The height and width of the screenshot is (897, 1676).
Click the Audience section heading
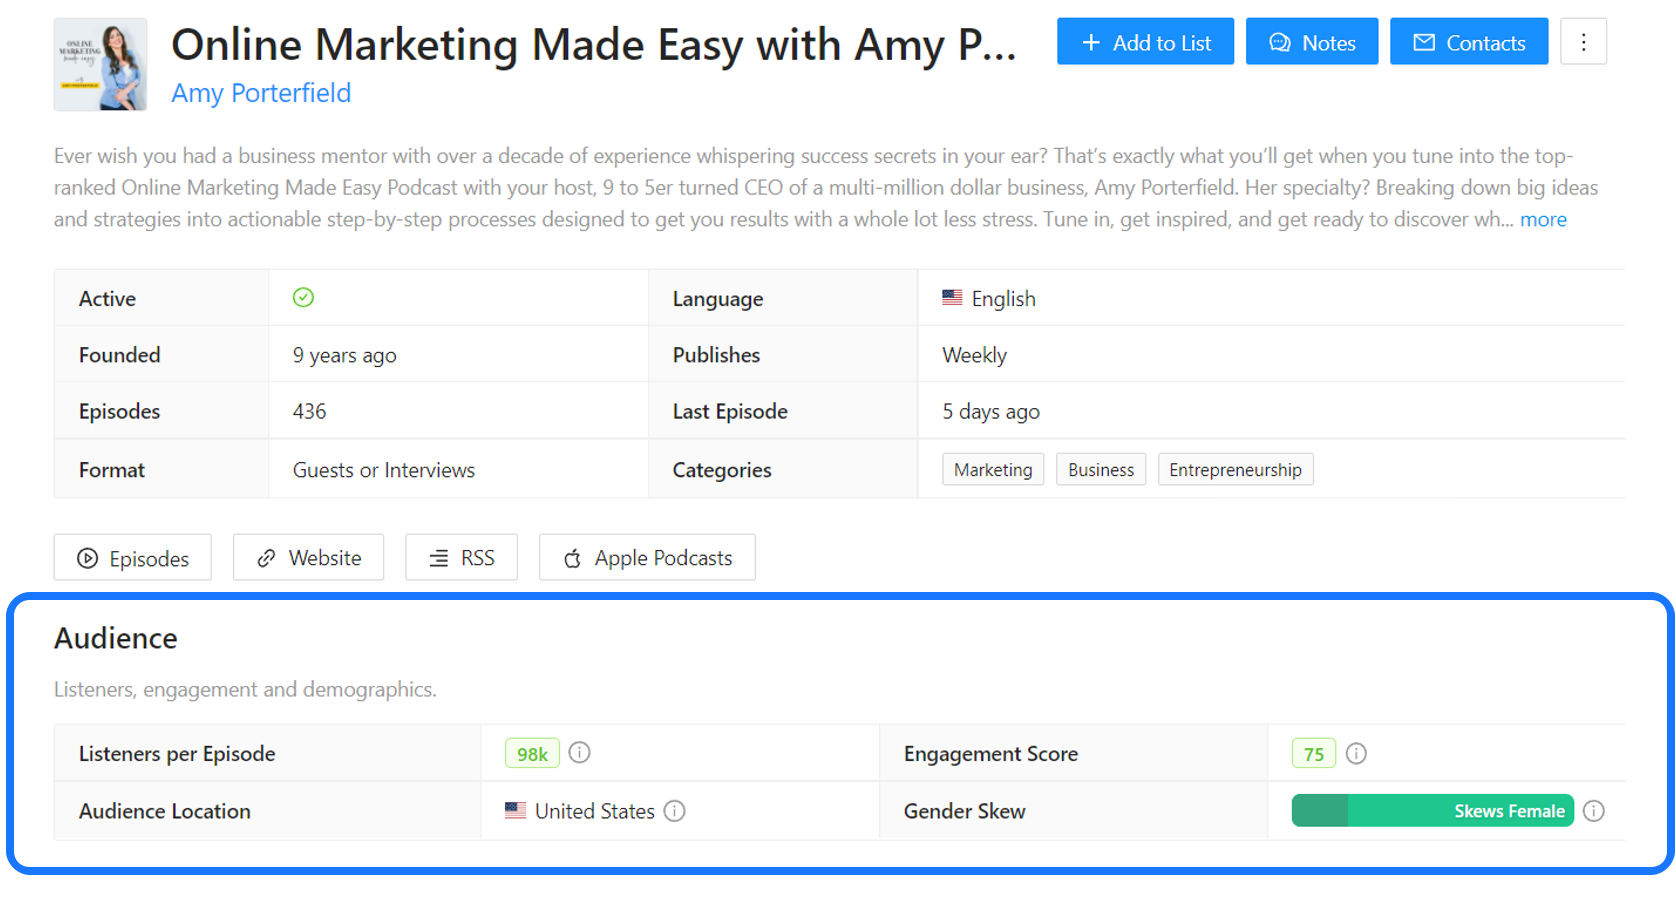[x=116, y=638]
